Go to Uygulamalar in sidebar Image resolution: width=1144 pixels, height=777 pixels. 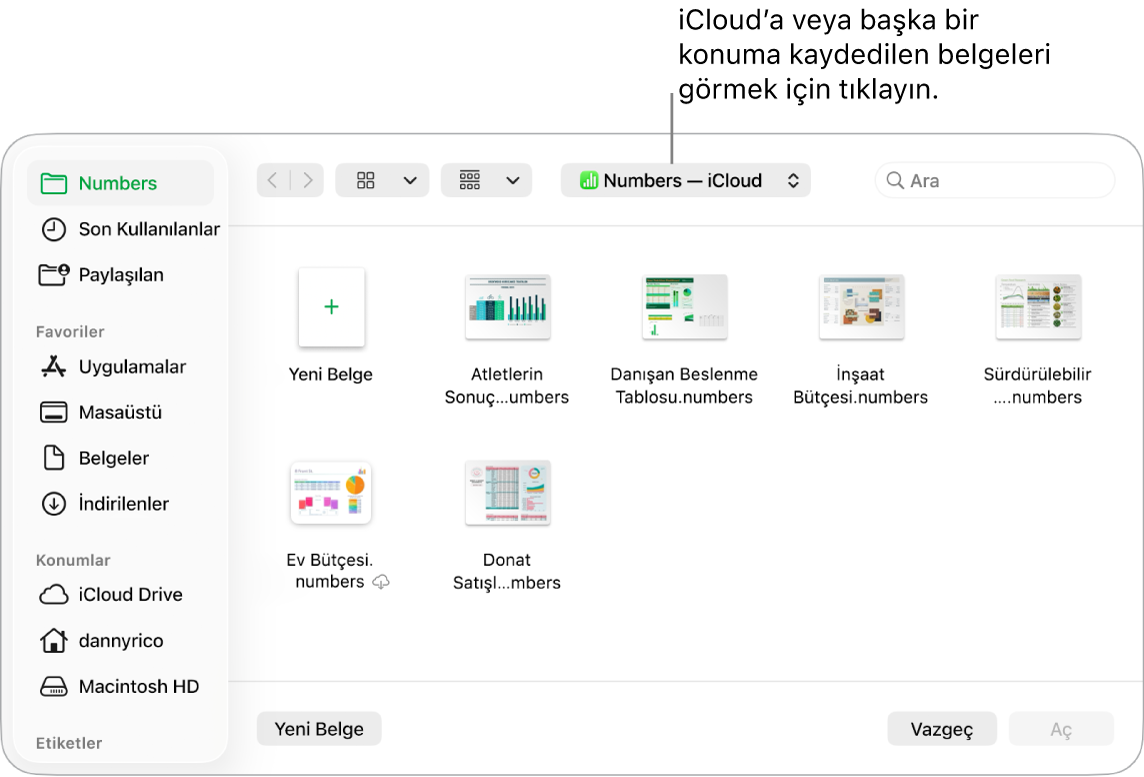pyautogui.click(x=120, y=366)
